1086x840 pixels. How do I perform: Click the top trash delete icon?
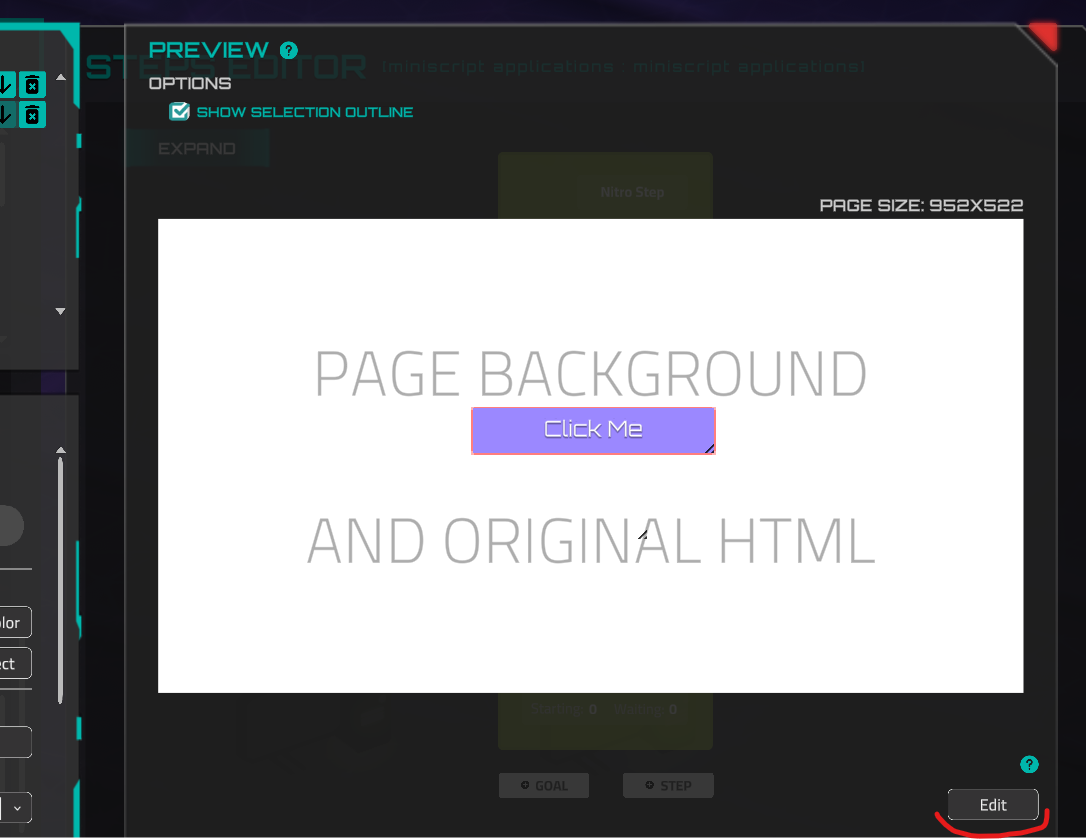tap(33, 85)
